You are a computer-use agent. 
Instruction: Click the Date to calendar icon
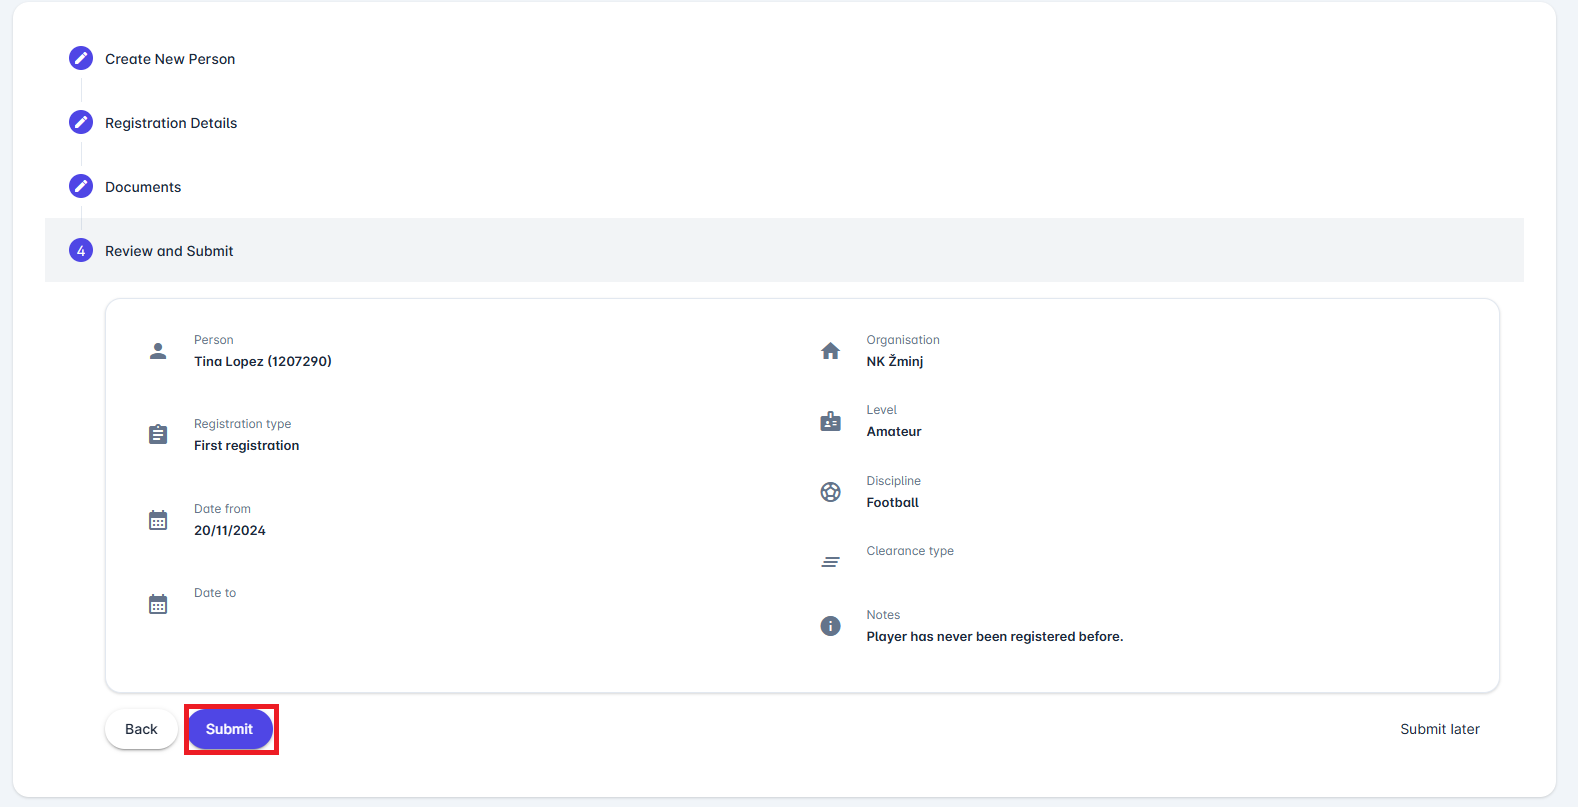[158, 604]
